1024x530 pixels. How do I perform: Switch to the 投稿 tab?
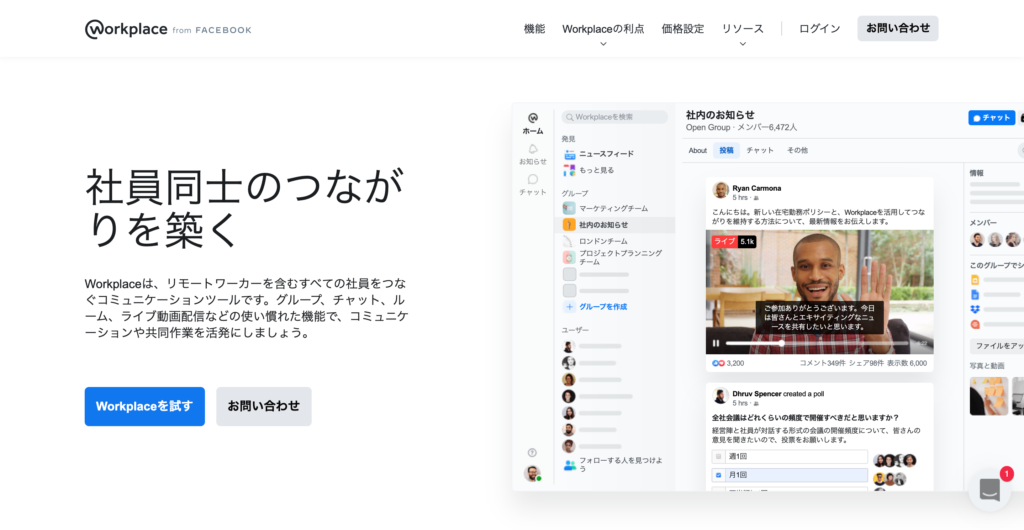(x=726, y=151)
